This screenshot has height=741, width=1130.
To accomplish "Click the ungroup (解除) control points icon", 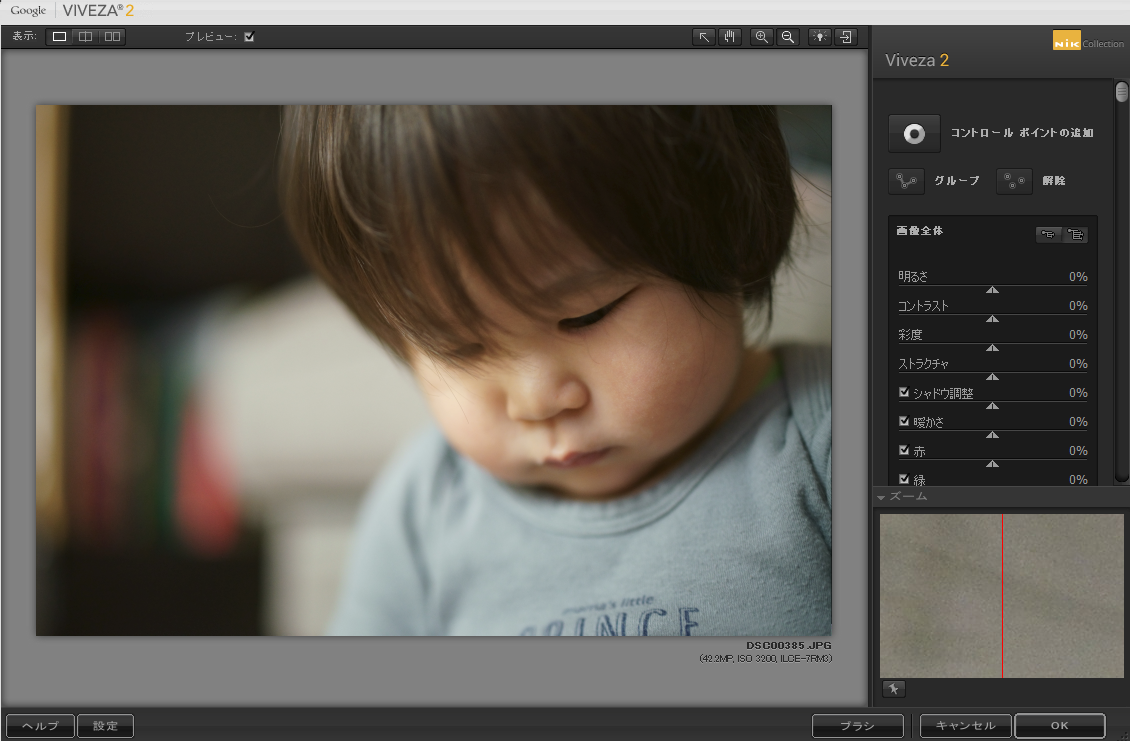I will [1014, 181].
